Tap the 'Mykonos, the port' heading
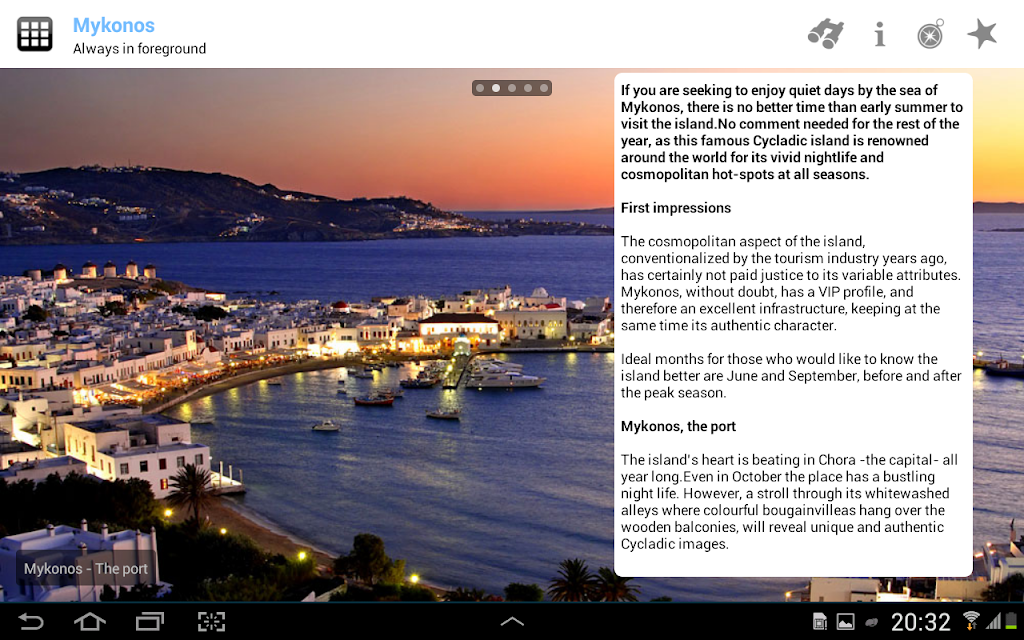Image resolution: width=1024 pixels, height=640 pixels. click(678, 426)
